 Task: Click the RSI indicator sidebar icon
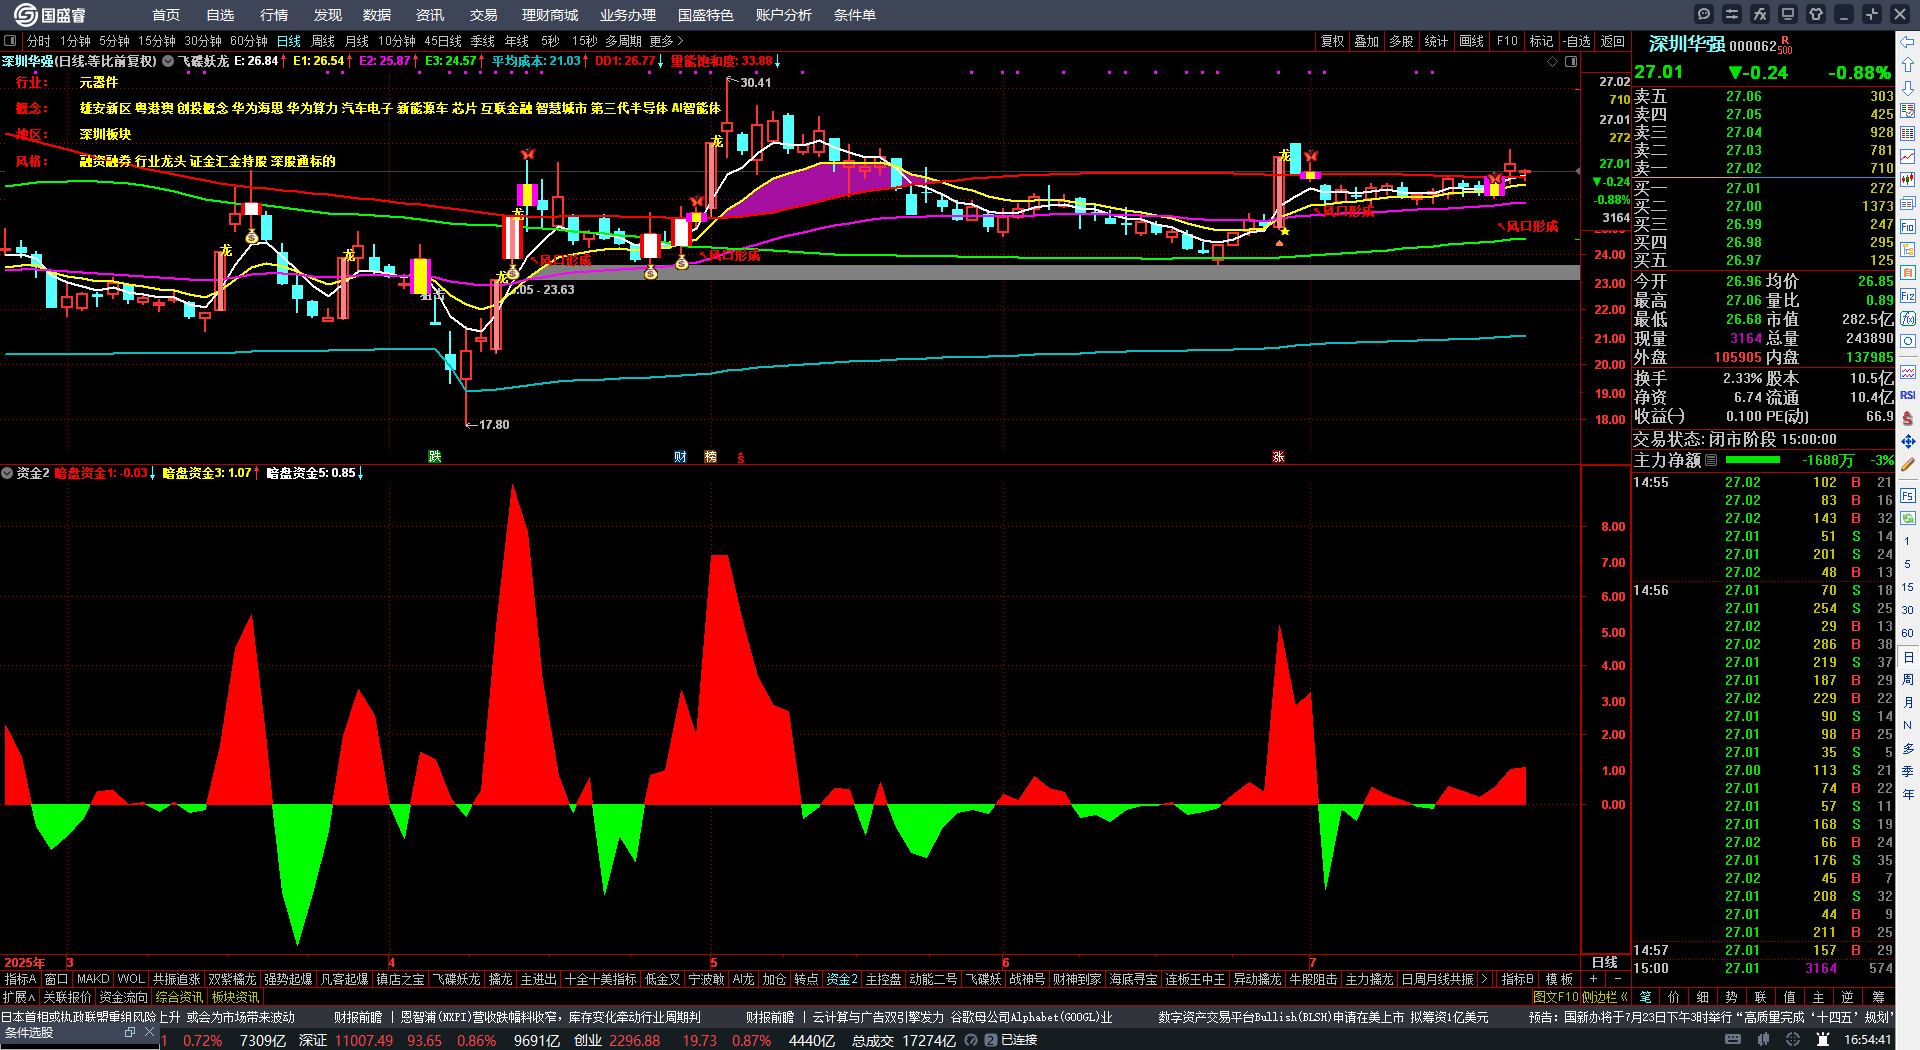click(x=1908, y=395)
